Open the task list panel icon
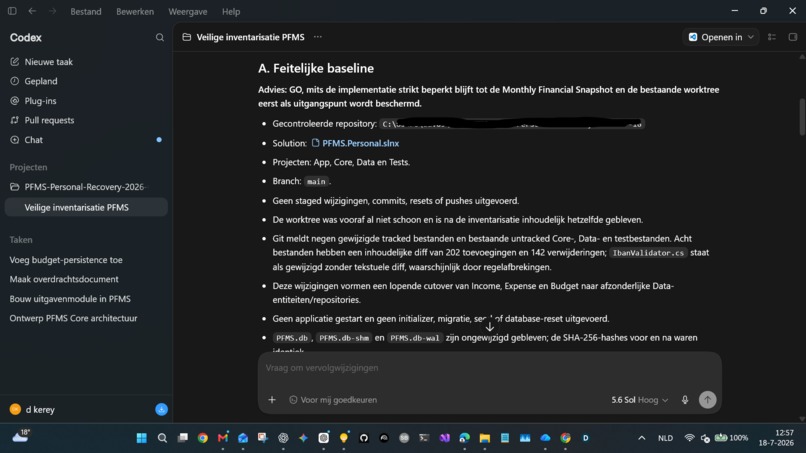 (x=772, y=37)
